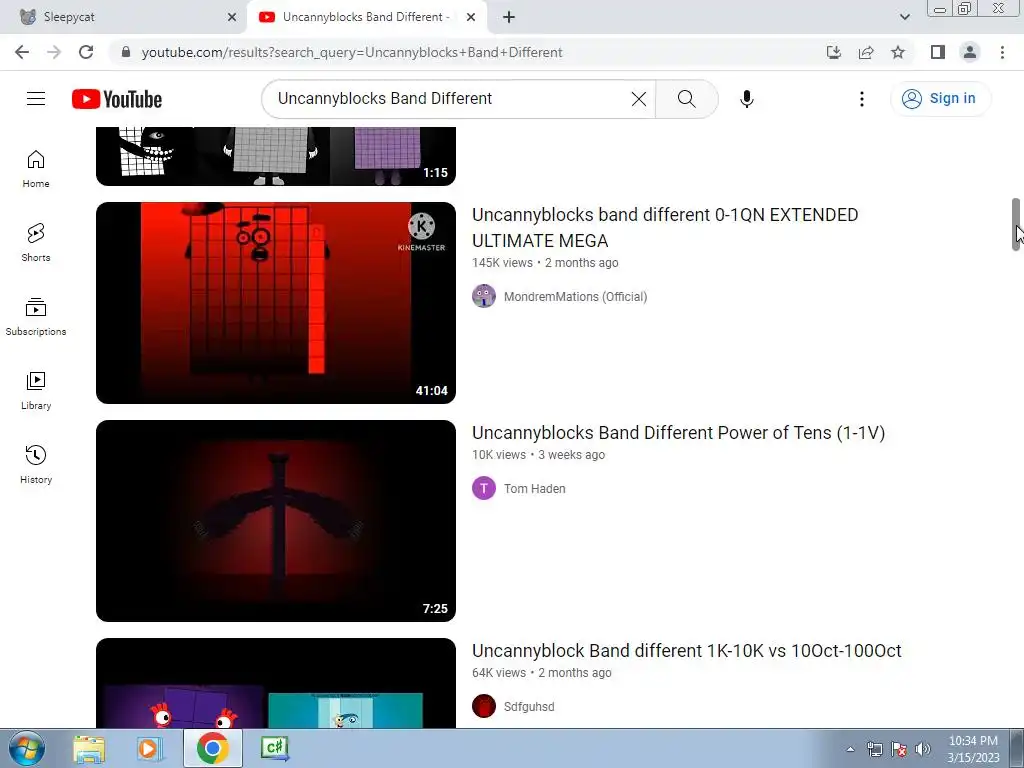Click '145K views' under the EXTENDED video
1024x768 pixels.
point(502,263)
